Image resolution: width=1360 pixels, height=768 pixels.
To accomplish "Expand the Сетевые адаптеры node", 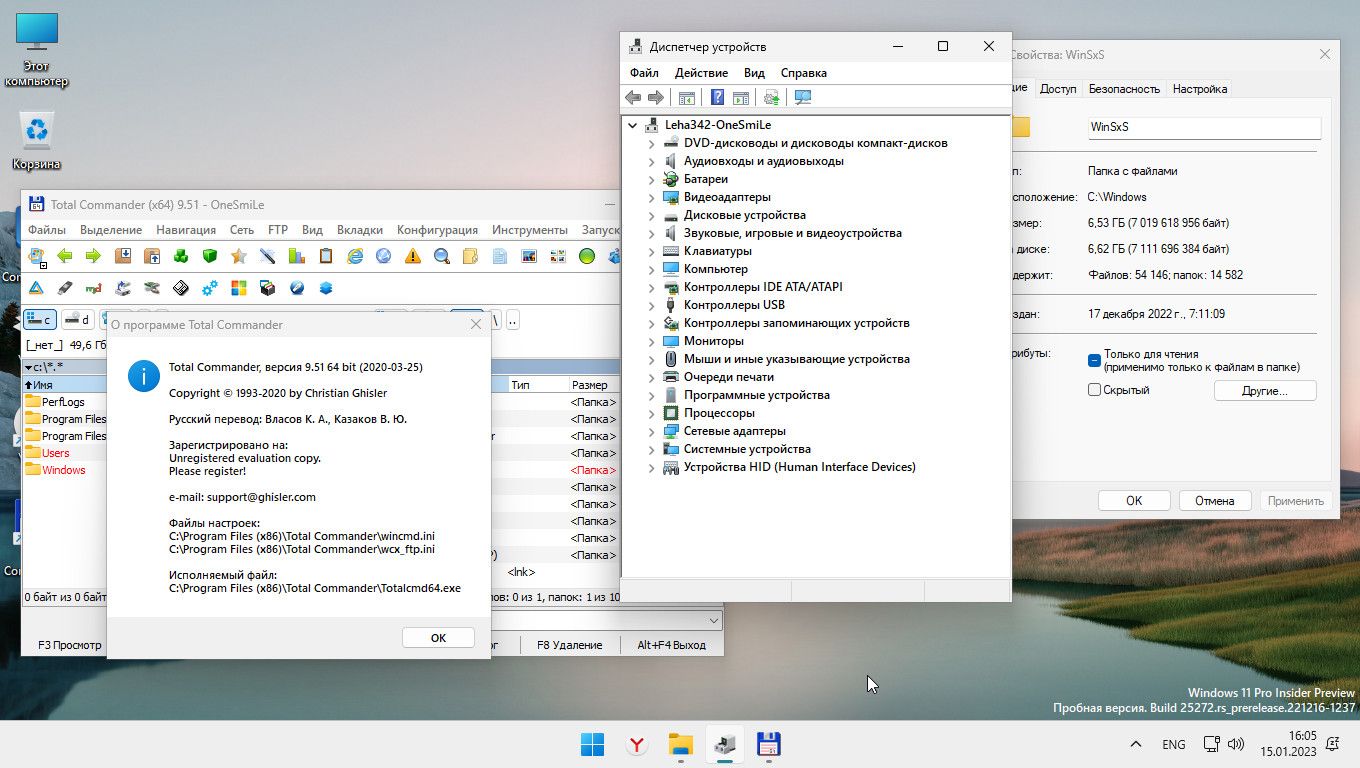I will 652,431.
